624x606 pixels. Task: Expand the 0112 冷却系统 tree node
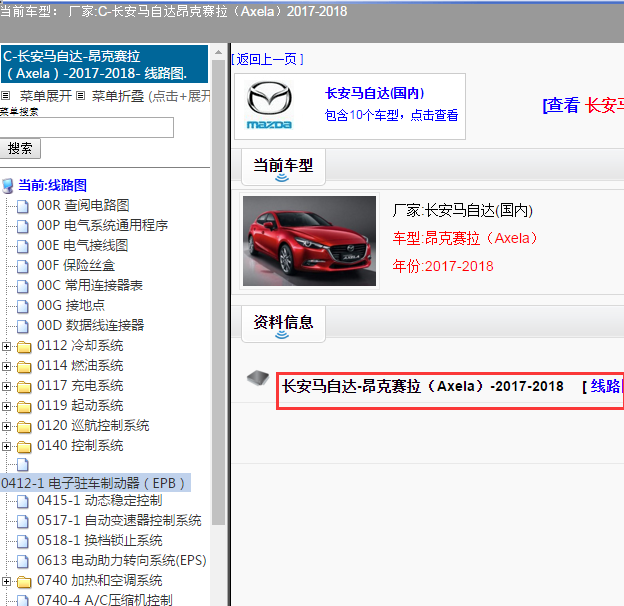coord(6,346)
